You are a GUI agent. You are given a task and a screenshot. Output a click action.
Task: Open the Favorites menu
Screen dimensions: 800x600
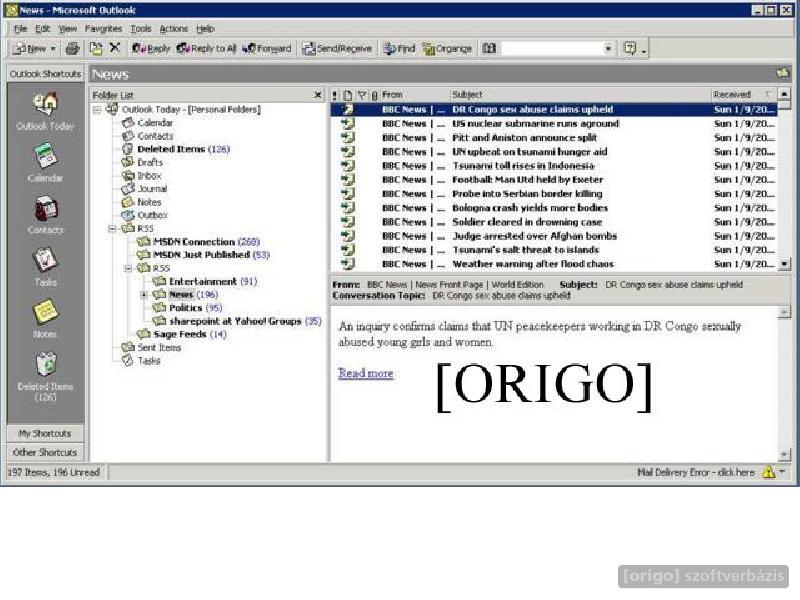point(104,29)
